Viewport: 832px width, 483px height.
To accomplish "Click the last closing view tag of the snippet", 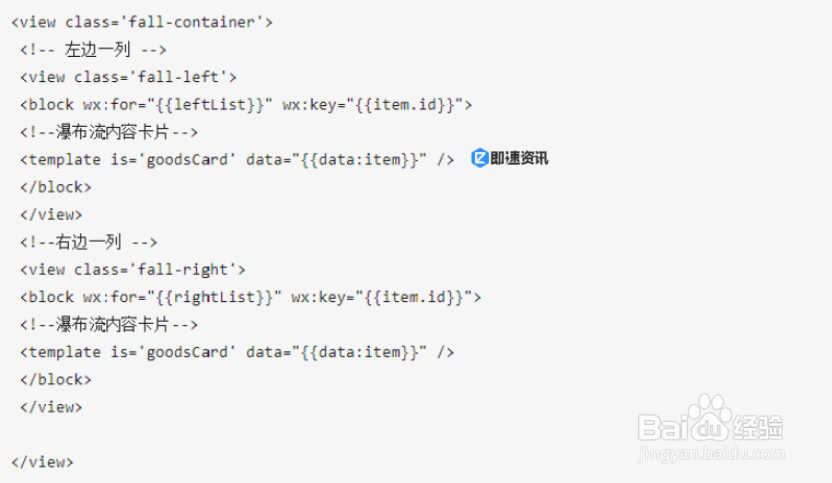I will [41, 462].
